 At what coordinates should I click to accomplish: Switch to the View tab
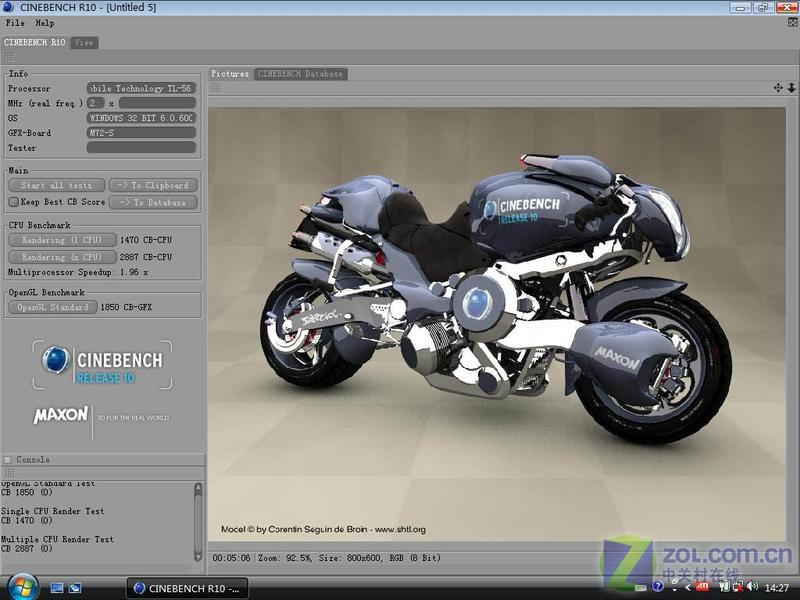coord(84,42)
